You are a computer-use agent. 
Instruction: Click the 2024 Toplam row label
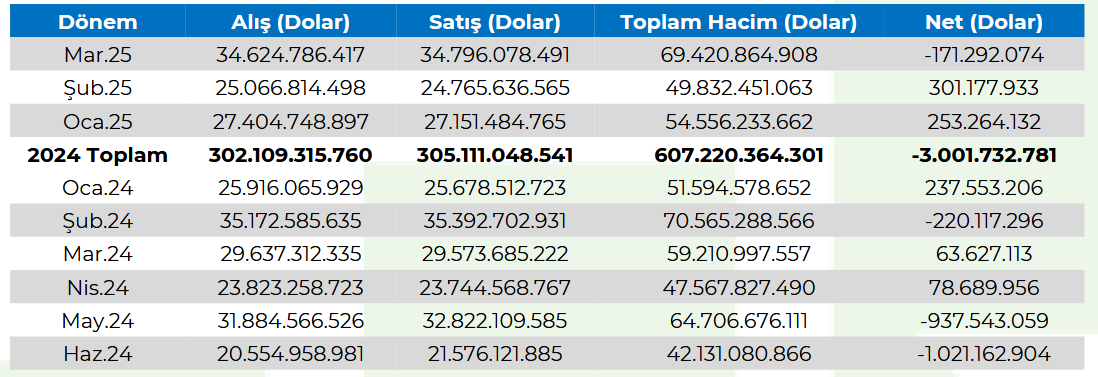(x=97, y=155)
